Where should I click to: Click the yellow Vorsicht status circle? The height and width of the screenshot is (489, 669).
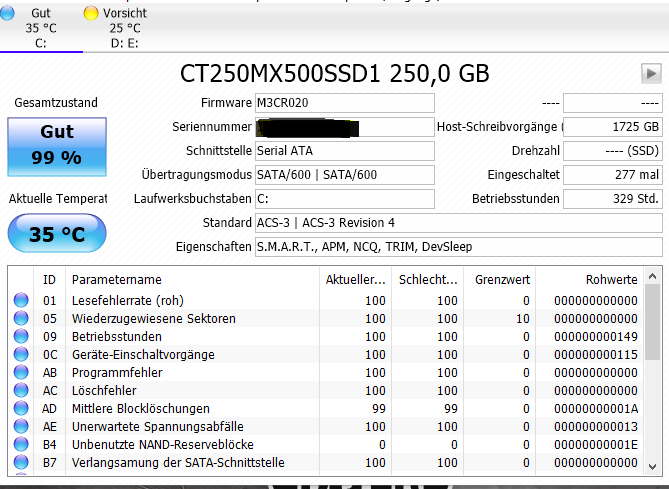click(x=91, y=13)
